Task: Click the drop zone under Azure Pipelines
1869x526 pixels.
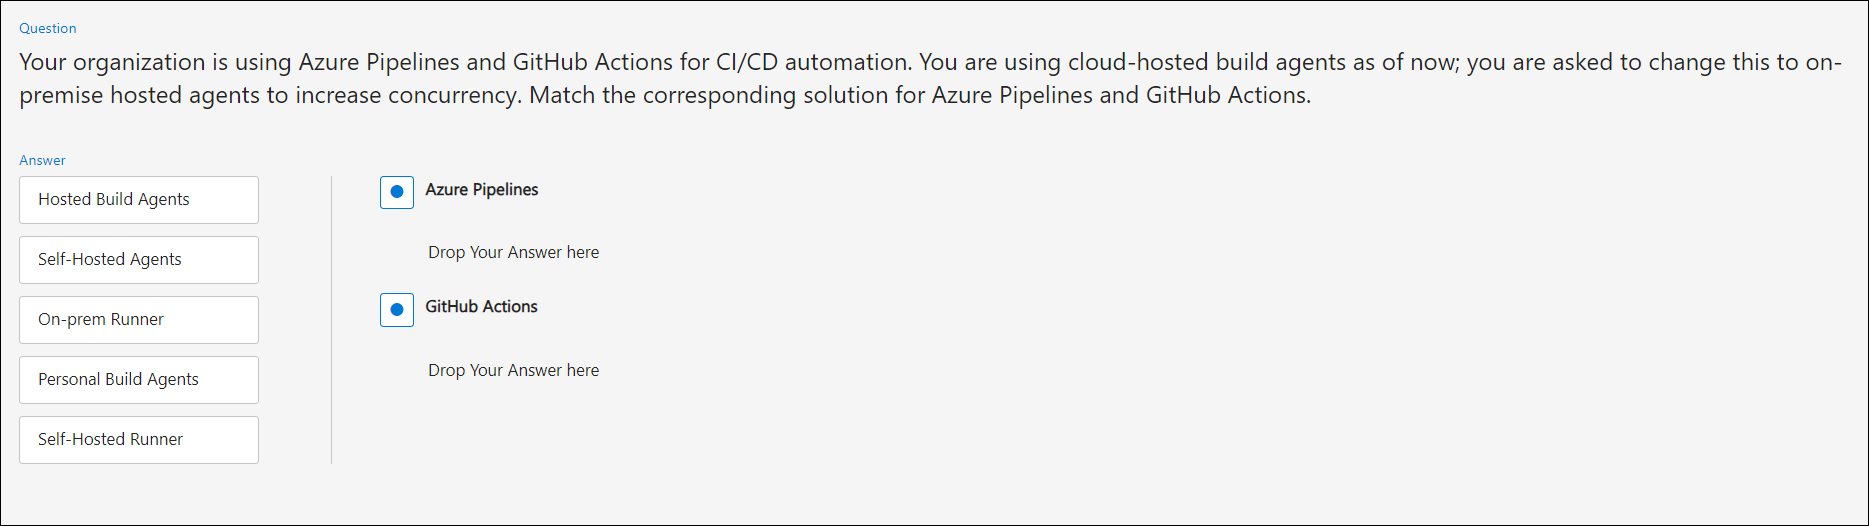Action: [x=514, y=252]
